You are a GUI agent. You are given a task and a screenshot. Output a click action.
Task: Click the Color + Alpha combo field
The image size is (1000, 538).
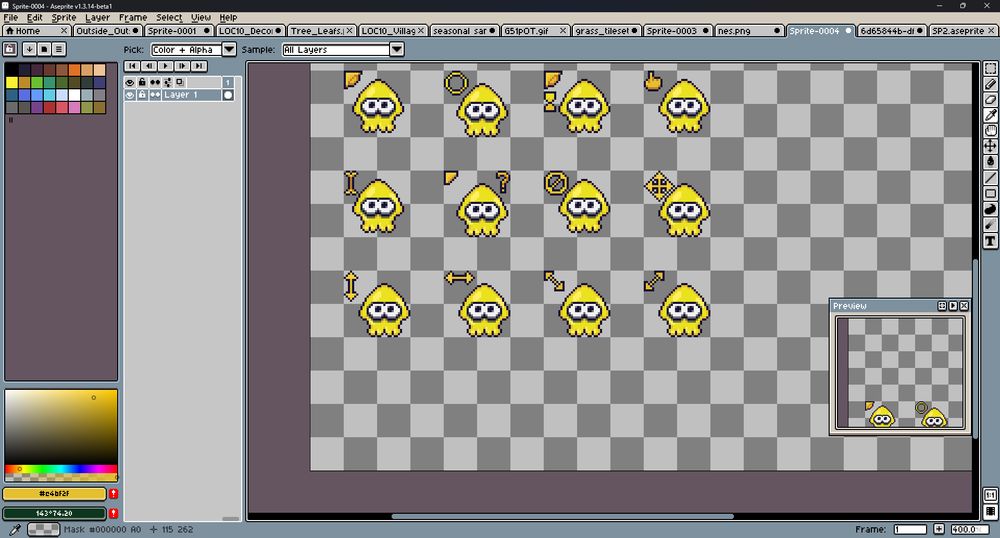tap(186, 49)
